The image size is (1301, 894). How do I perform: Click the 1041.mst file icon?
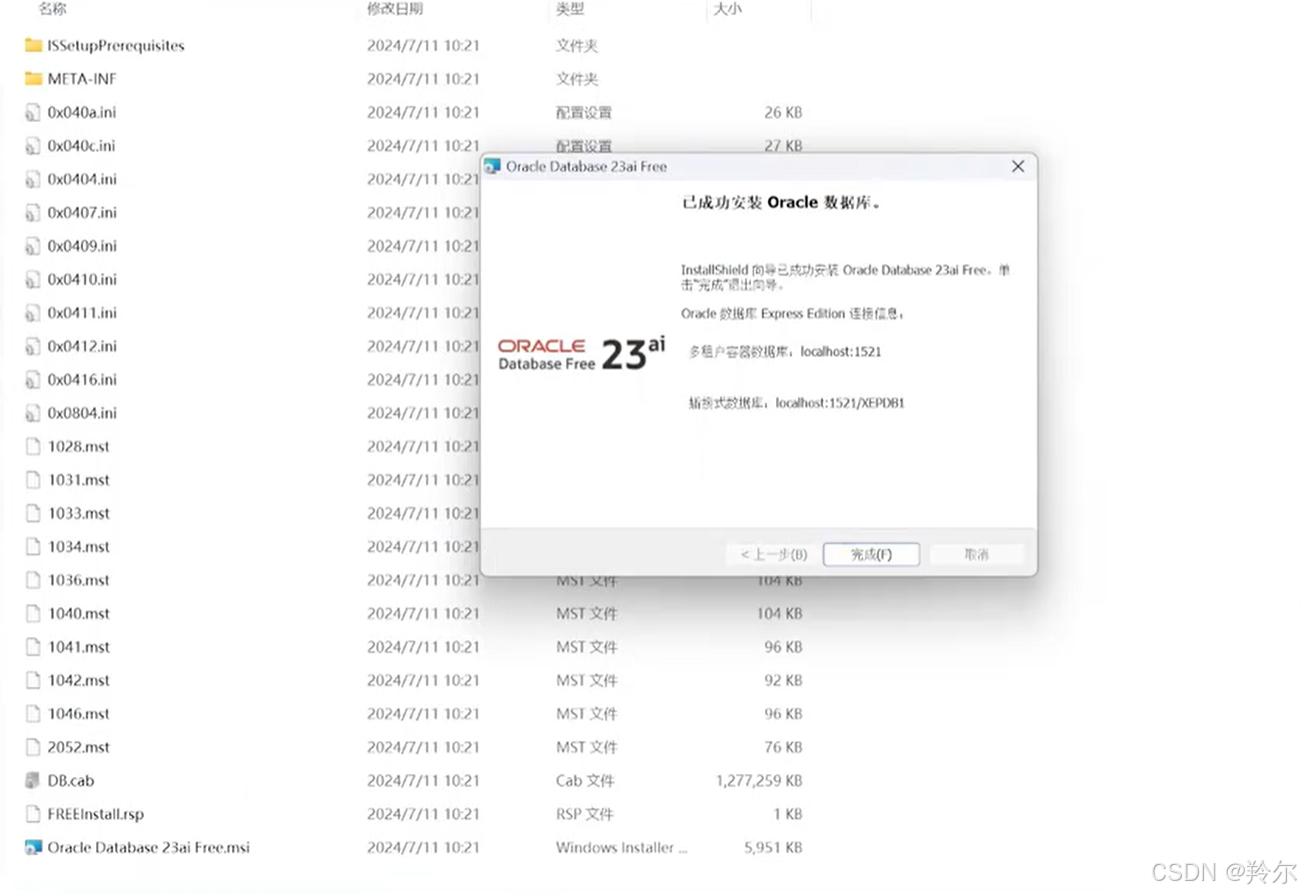(33, 647)
